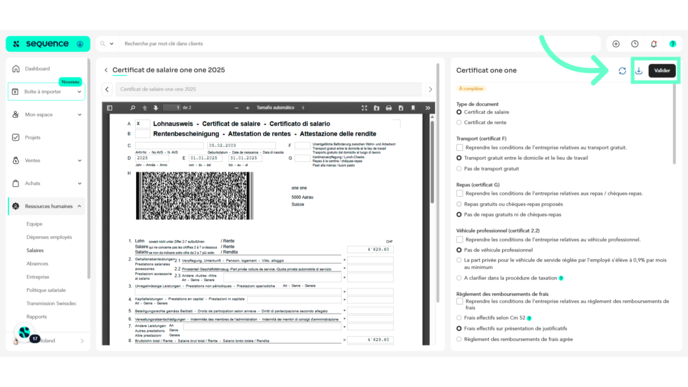Save the PDF file from the viewer toolbar
The width and height of the screenshot is (688, 387).
pos(401,108)
